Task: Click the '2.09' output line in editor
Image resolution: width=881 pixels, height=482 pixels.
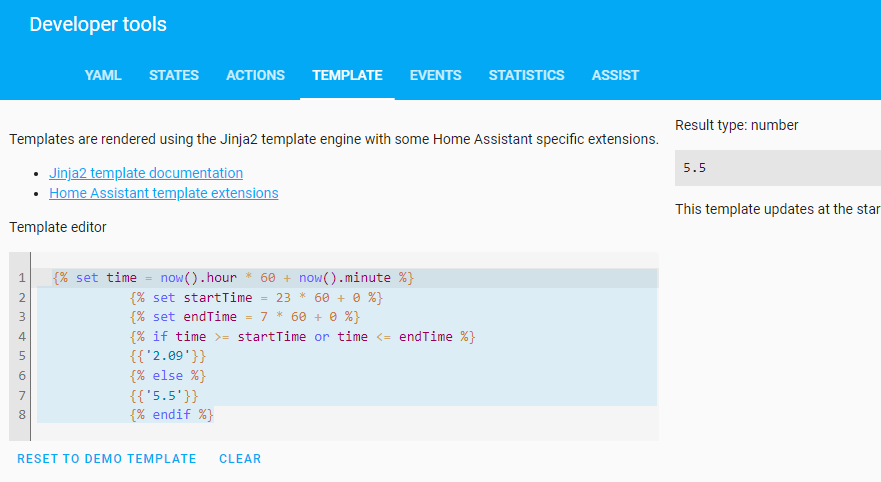Action: pos(168,356)
